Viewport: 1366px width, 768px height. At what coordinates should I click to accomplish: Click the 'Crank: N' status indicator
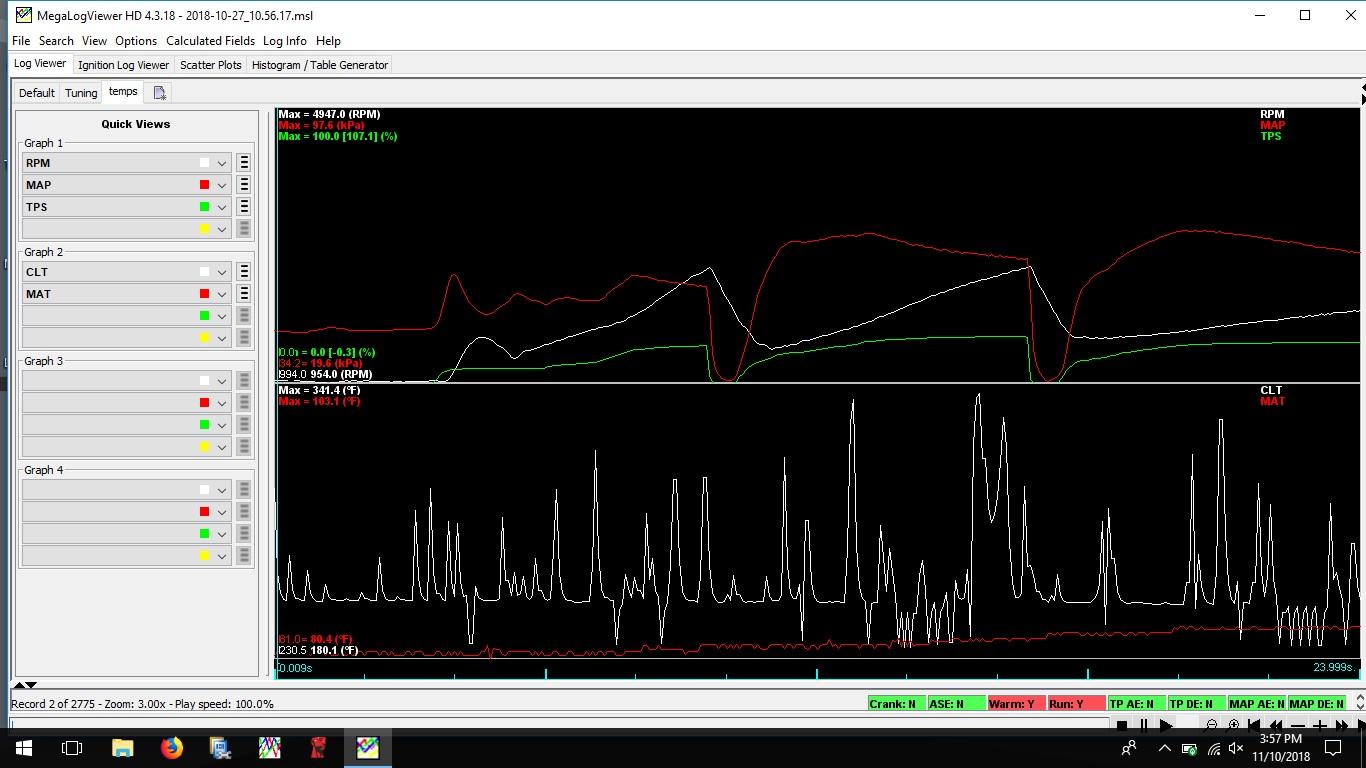(896, 704)
